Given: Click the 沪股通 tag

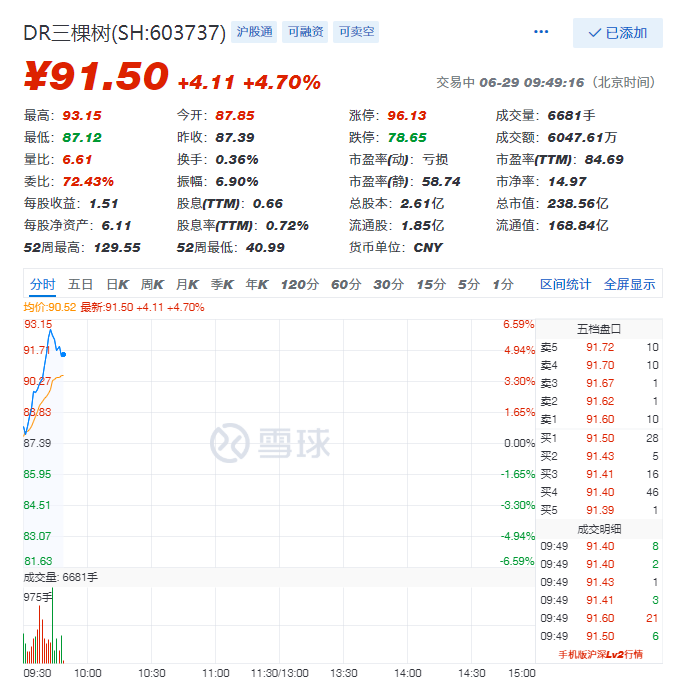Looking at the screenshot, I should pyautogui.click(x=254, y=32).
